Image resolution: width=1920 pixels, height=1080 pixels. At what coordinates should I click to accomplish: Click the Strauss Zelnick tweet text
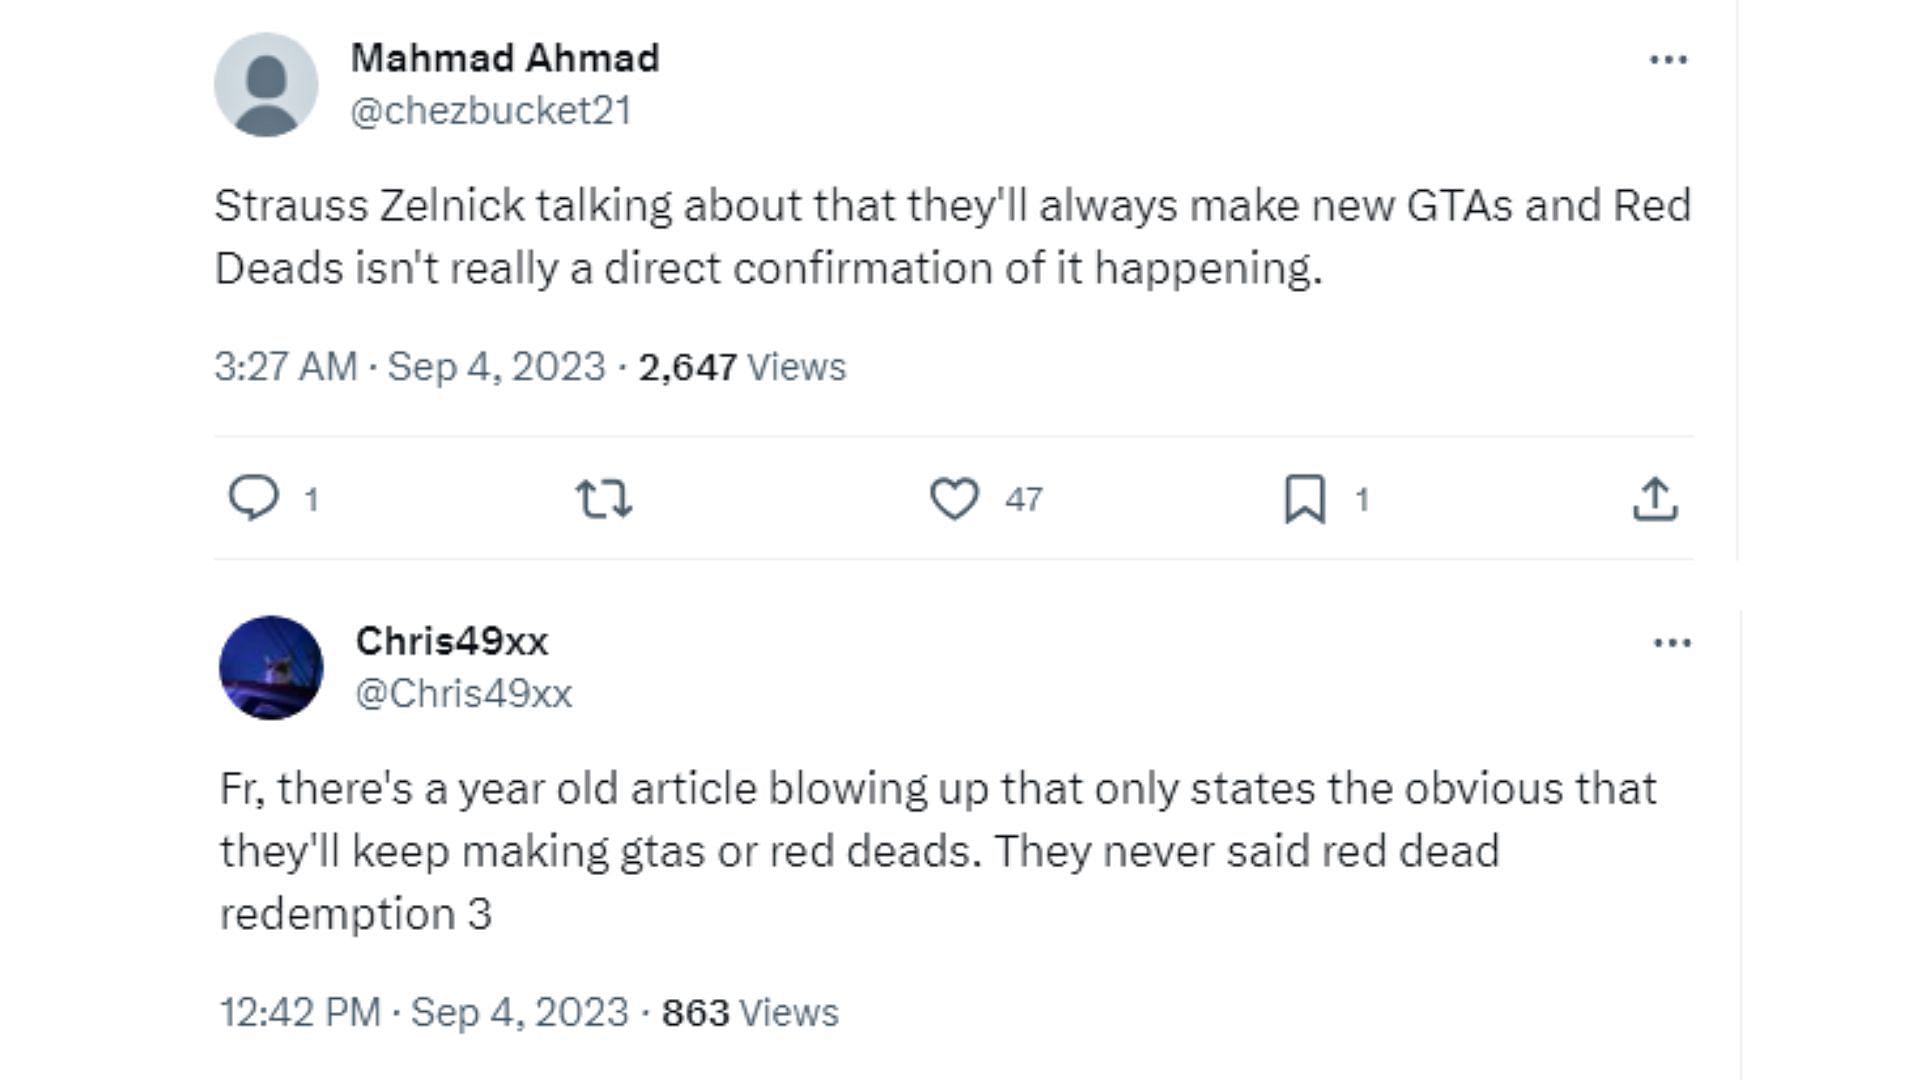pyautogui.click(x=952, y=237)
